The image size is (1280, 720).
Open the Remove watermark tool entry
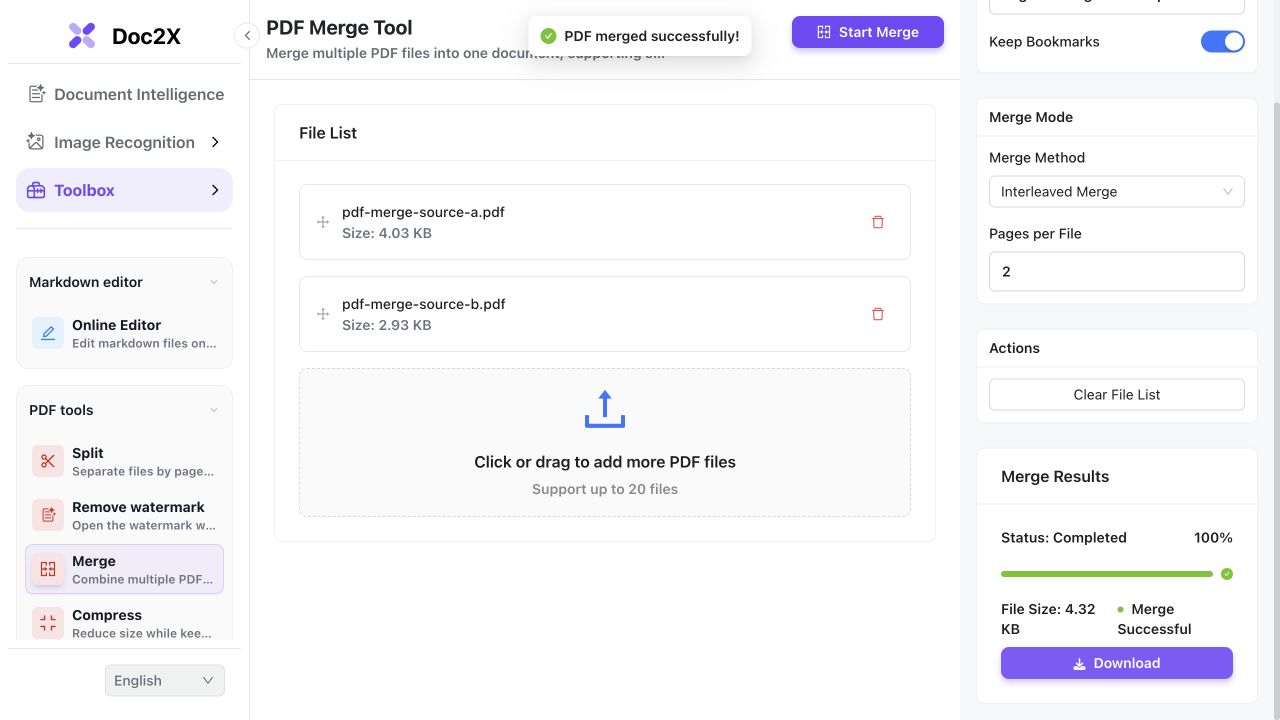(124, 515)
